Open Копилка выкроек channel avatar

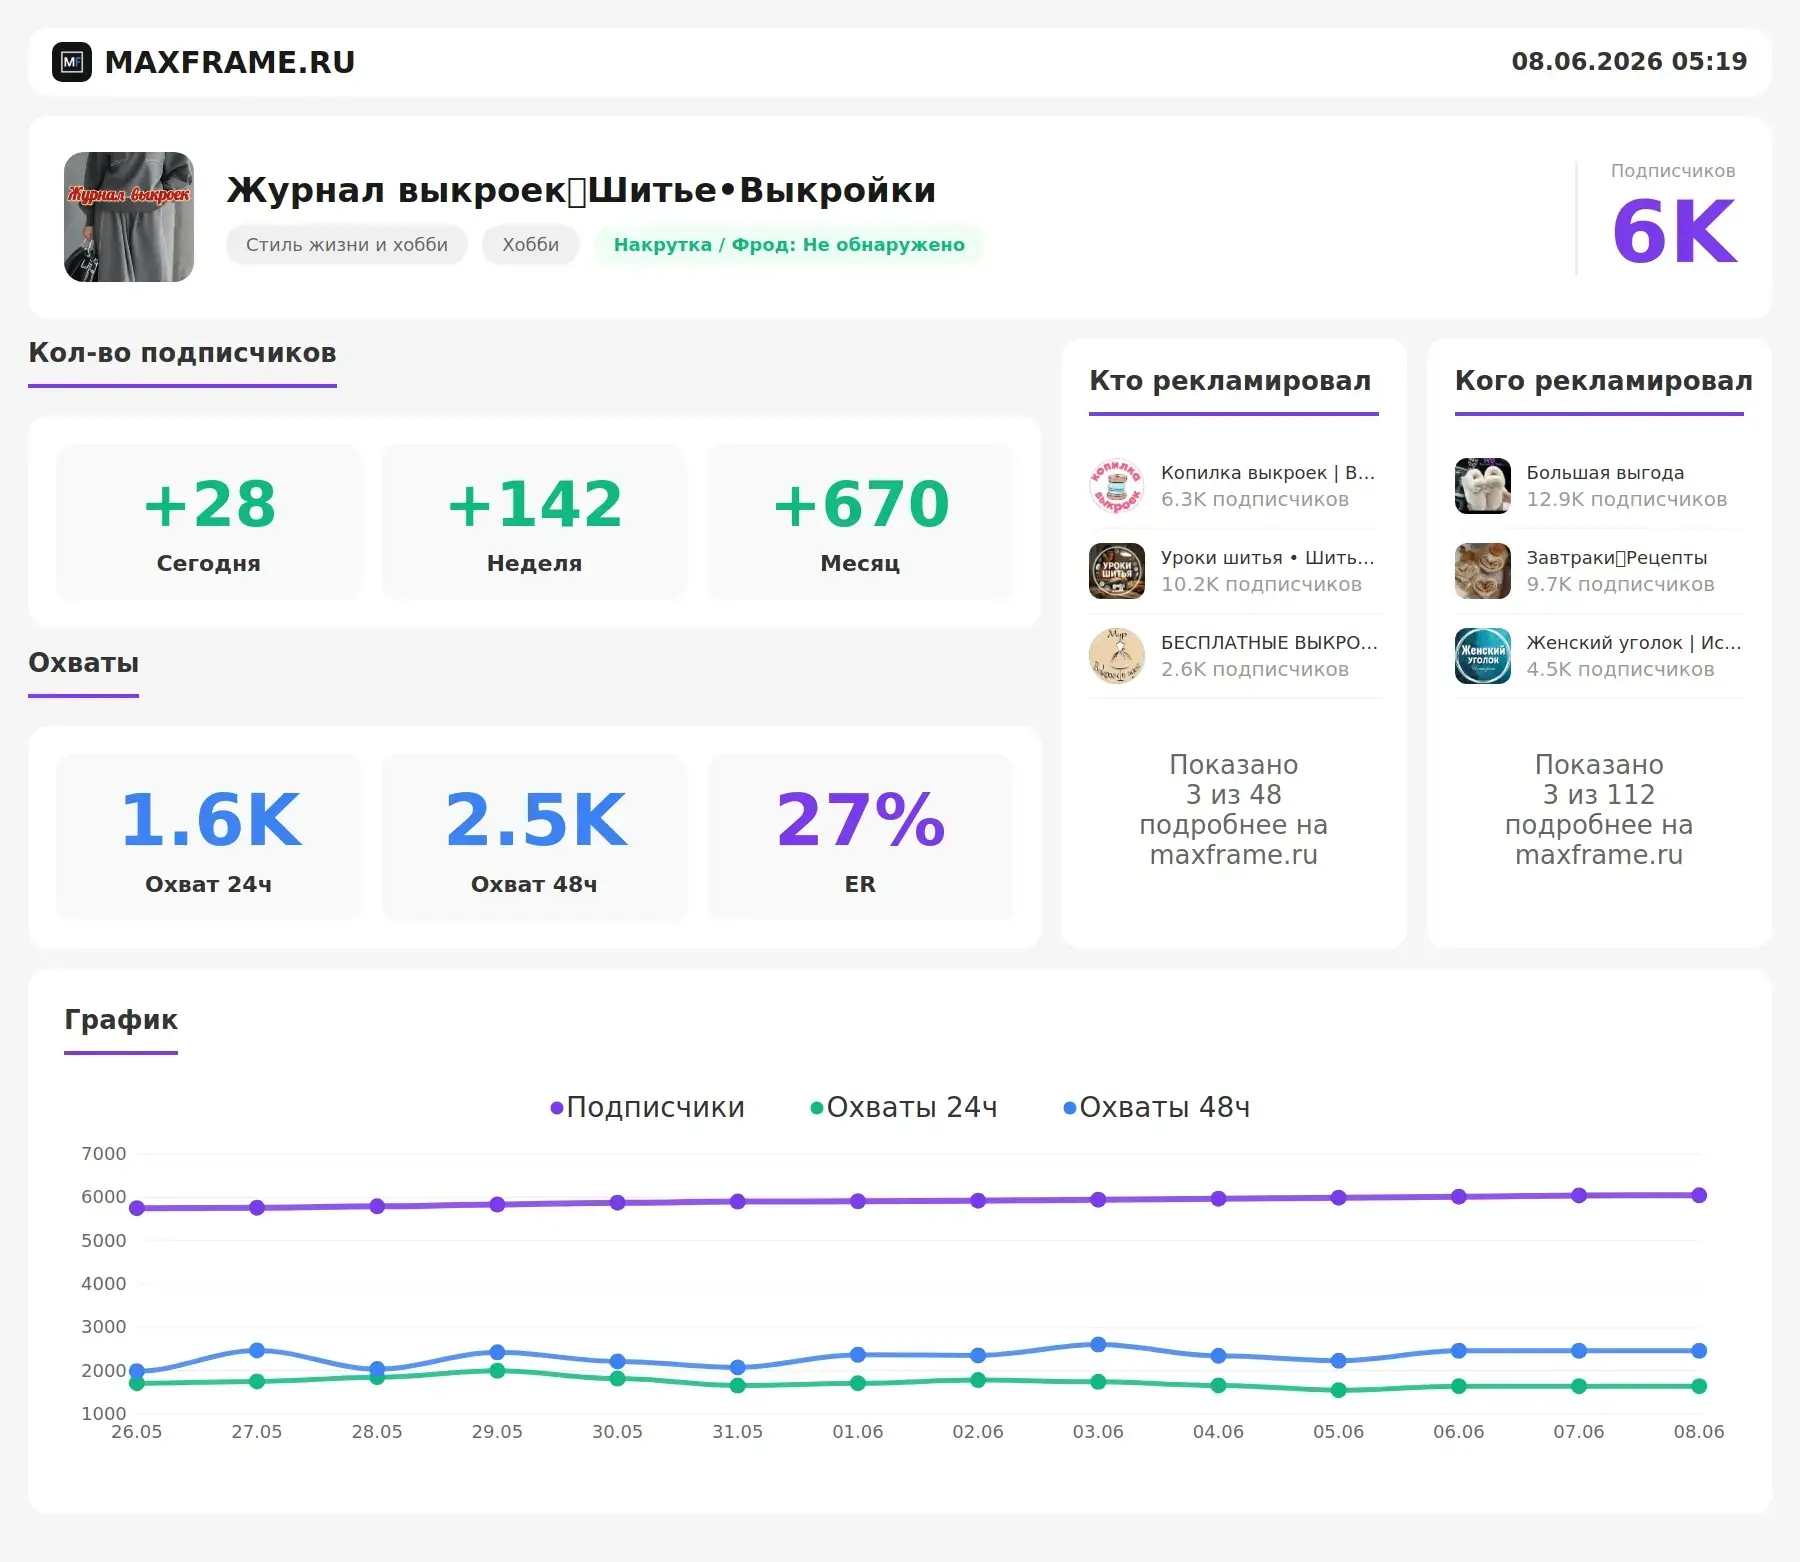(x=1117, y=486)
